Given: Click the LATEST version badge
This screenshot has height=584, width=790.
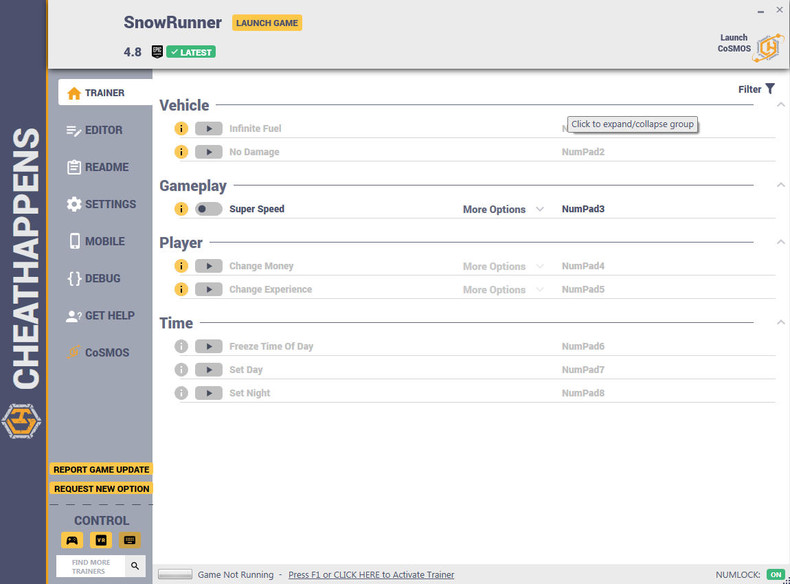Looking at the screenshot, I should [191, 52].
